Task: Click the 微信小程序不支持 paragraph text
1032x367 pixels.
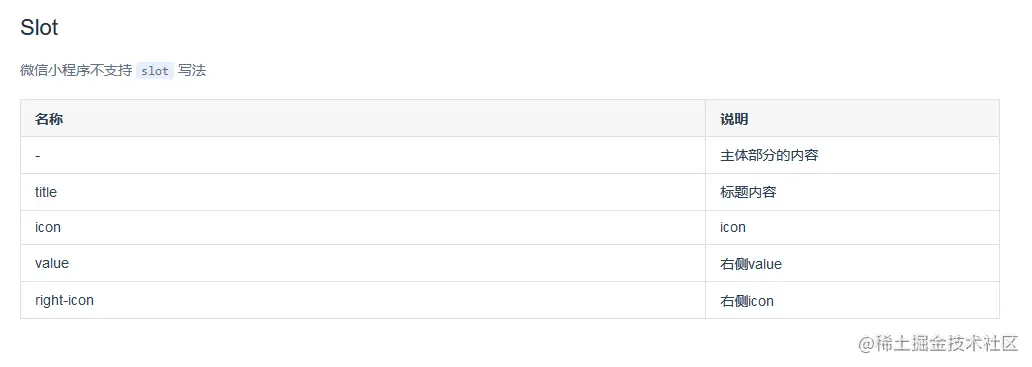Action: point(76,70)
